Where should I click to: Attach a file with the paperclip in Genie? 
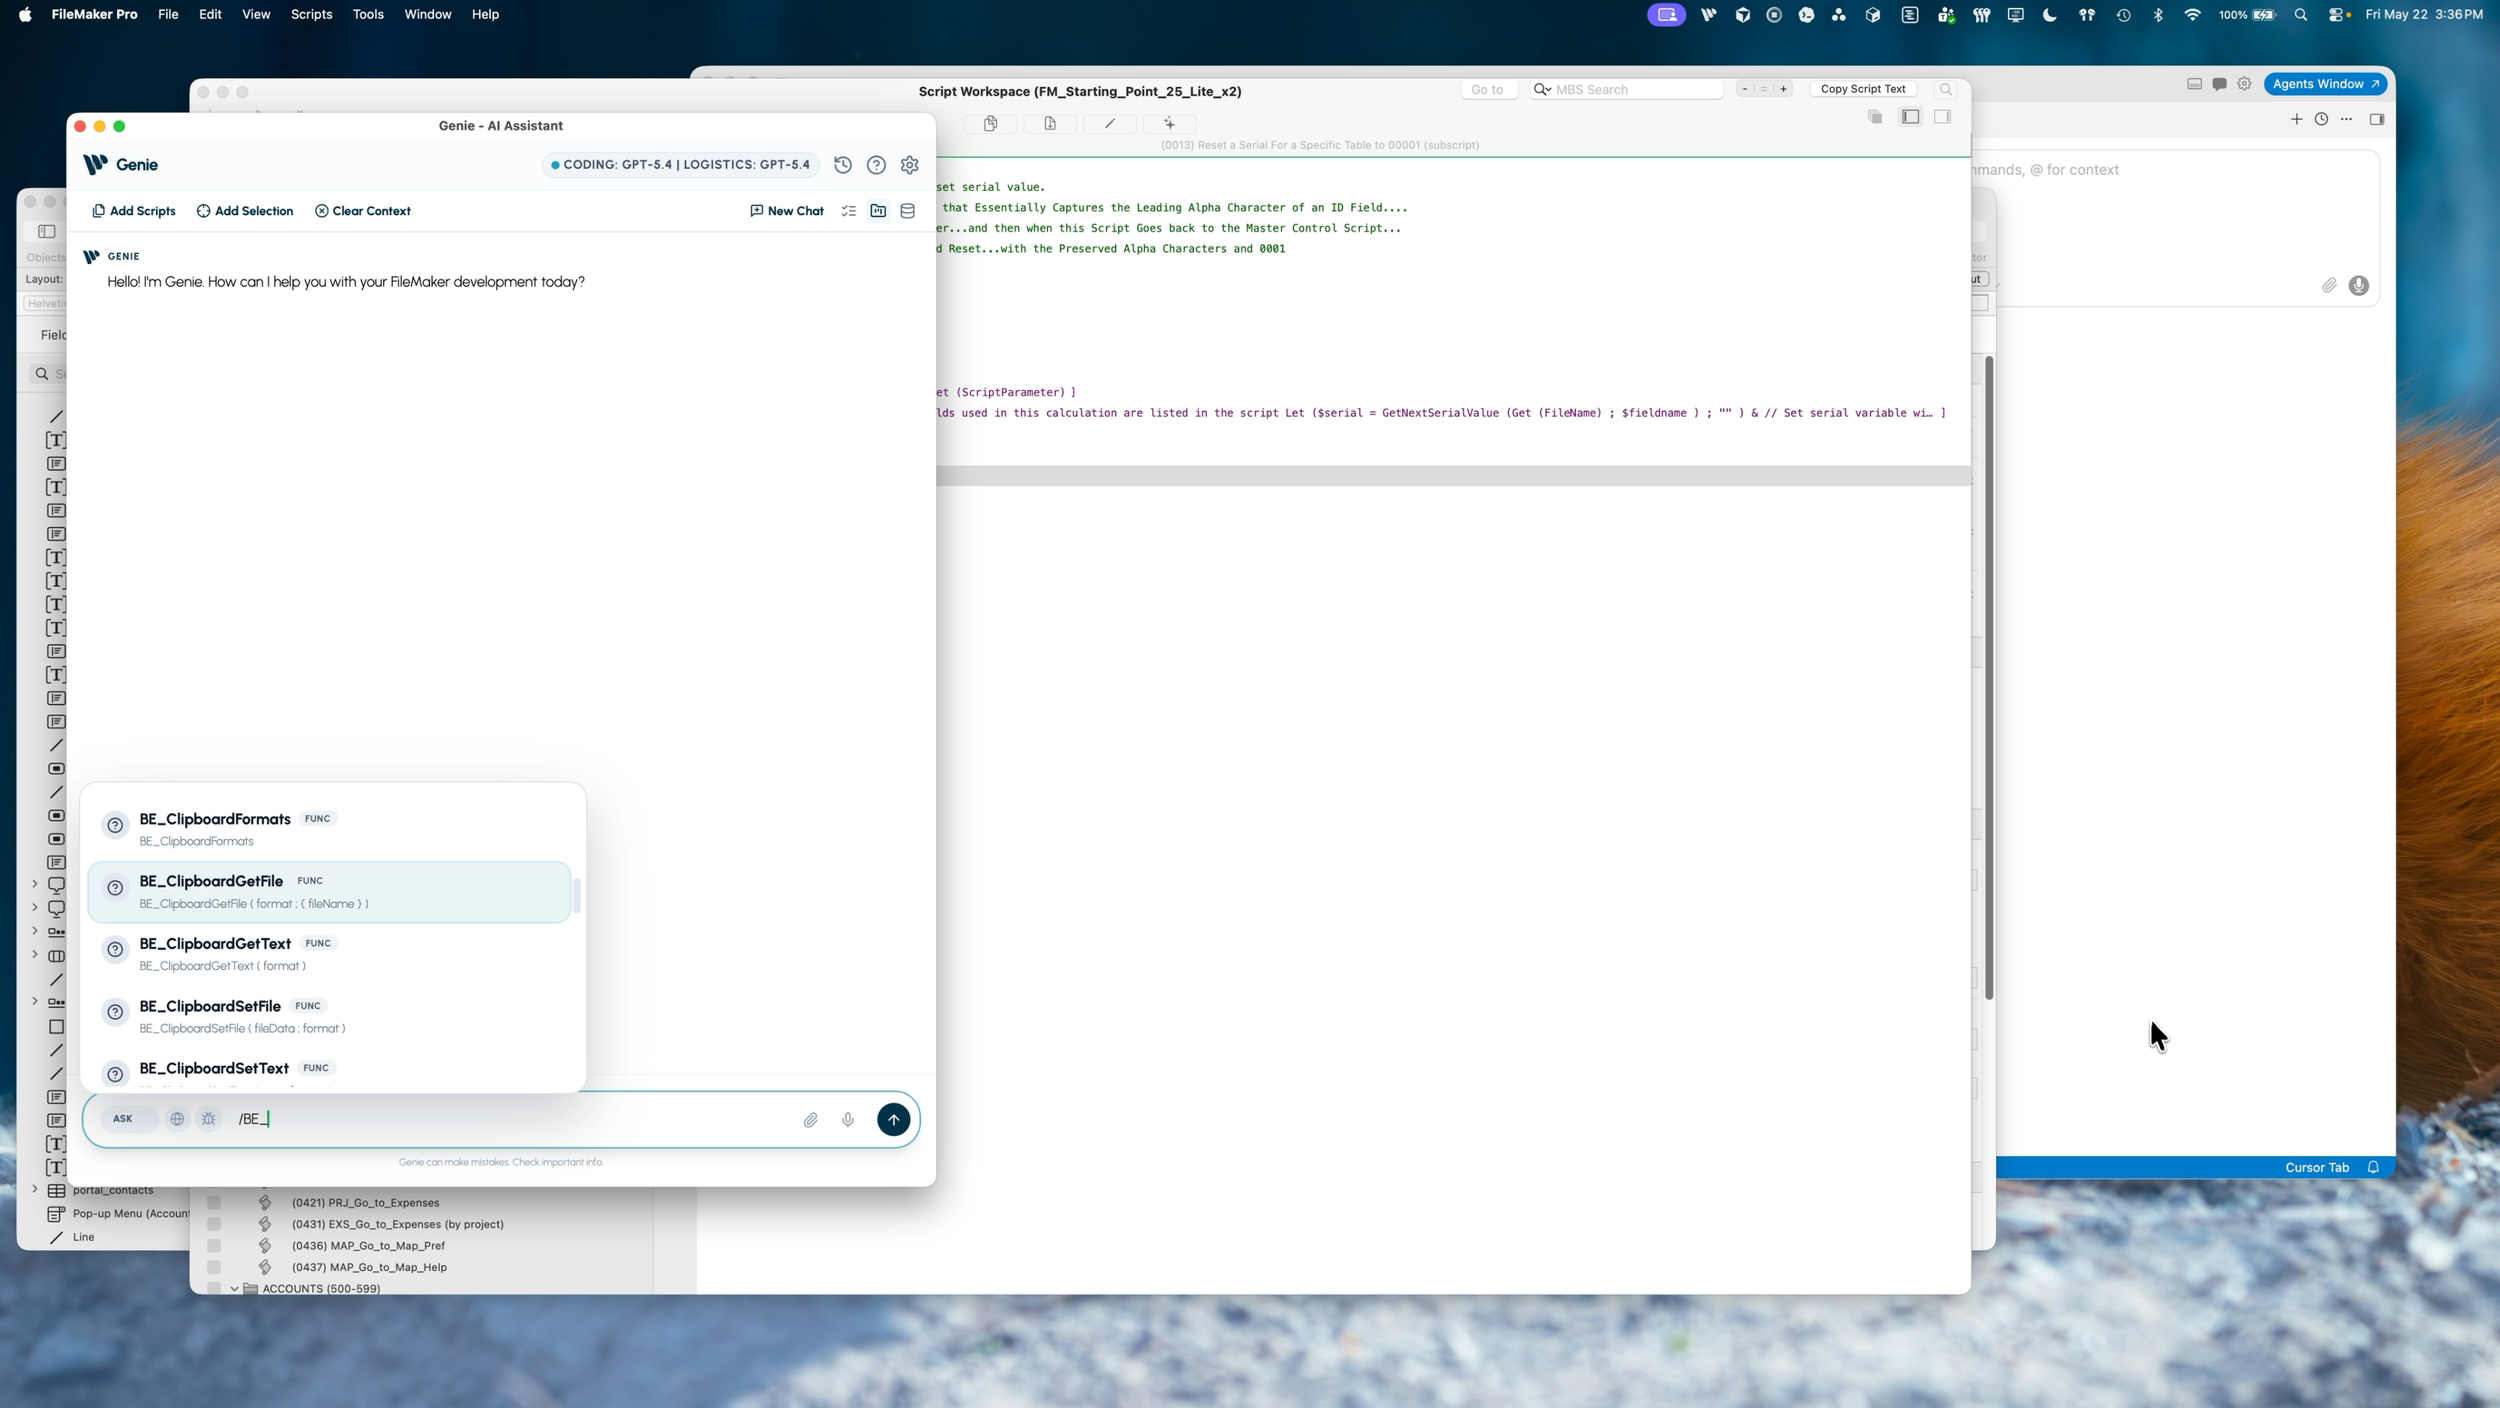click(811, 1120)
